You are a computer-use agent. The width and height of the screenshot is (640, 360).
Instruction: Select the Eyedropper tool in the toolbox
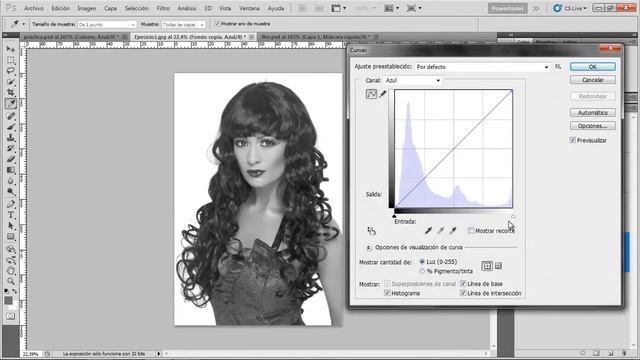pos(11,104)
